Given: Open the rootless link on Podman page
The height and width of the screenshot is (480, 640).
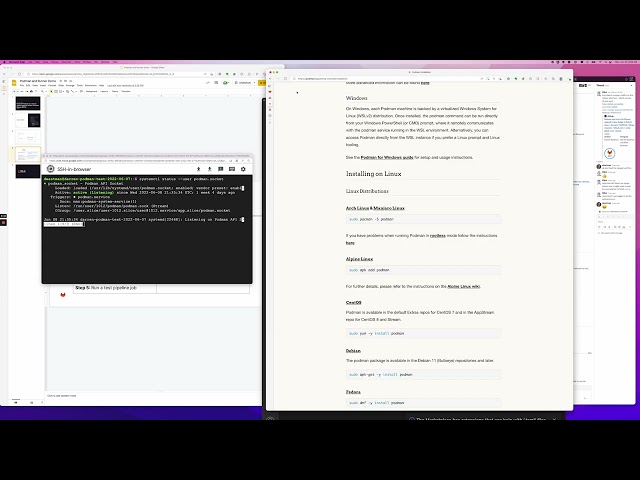Looking at the screenshot, I should [438, 236].
